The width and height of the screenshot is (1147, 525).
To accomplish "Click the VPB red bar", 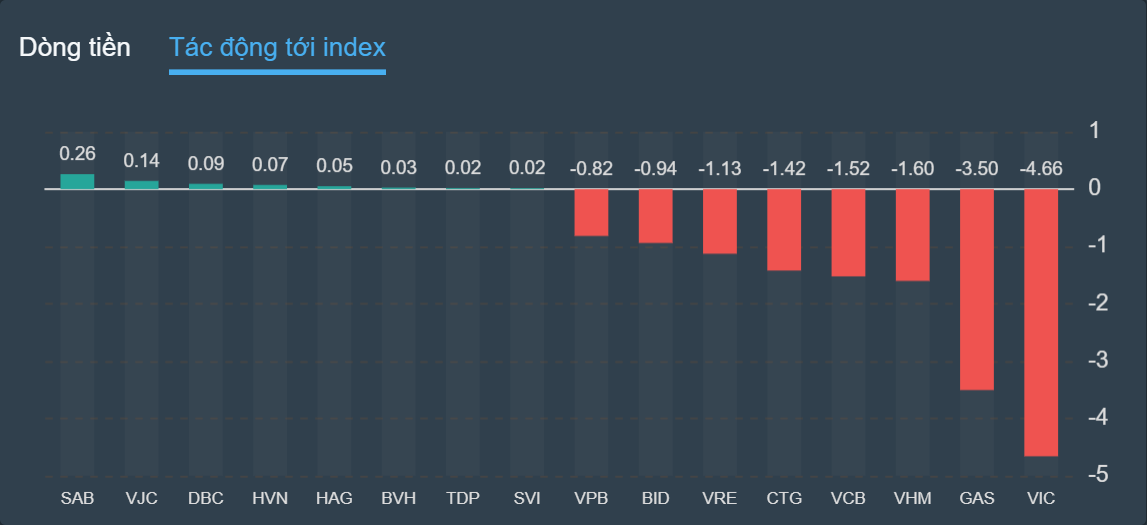I will tap(591, 212).
